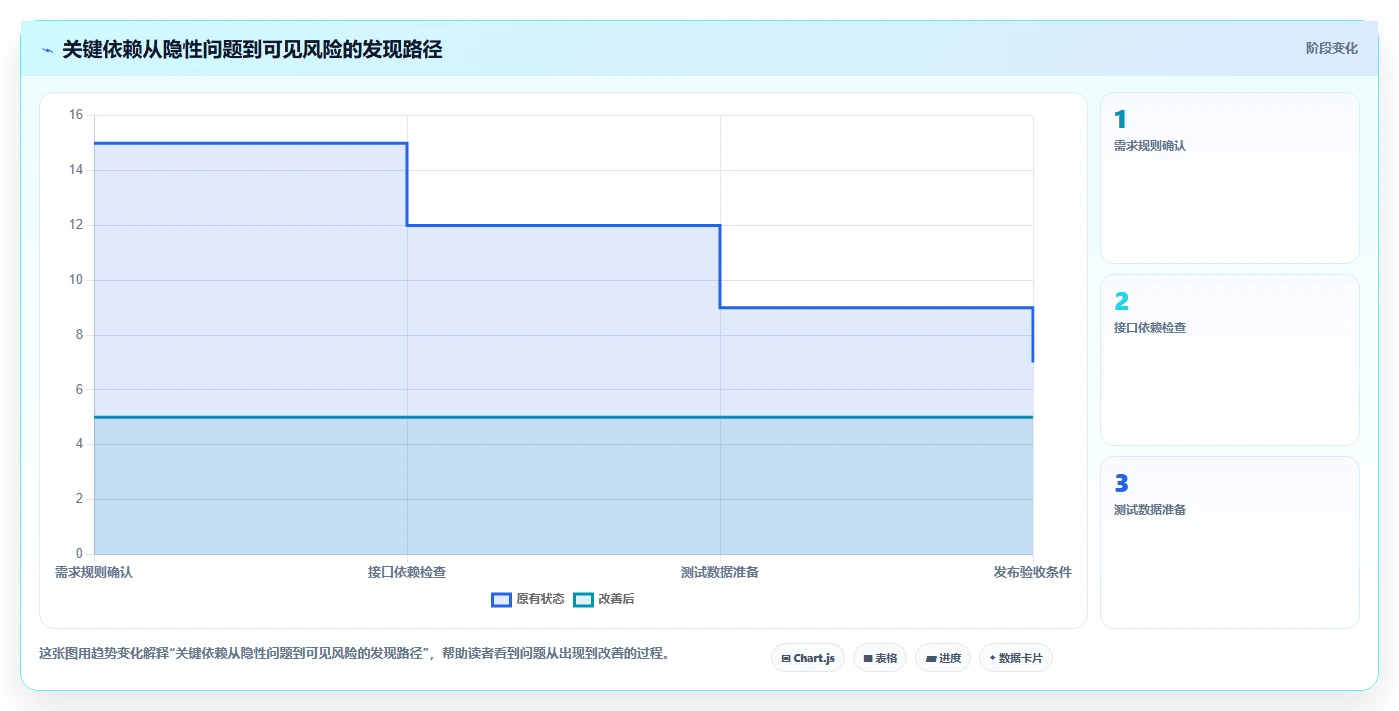Click the y-axis value 16
The width and height of the screenshot is (1399, 711).
pyautogui.click(x=76, y=115)
